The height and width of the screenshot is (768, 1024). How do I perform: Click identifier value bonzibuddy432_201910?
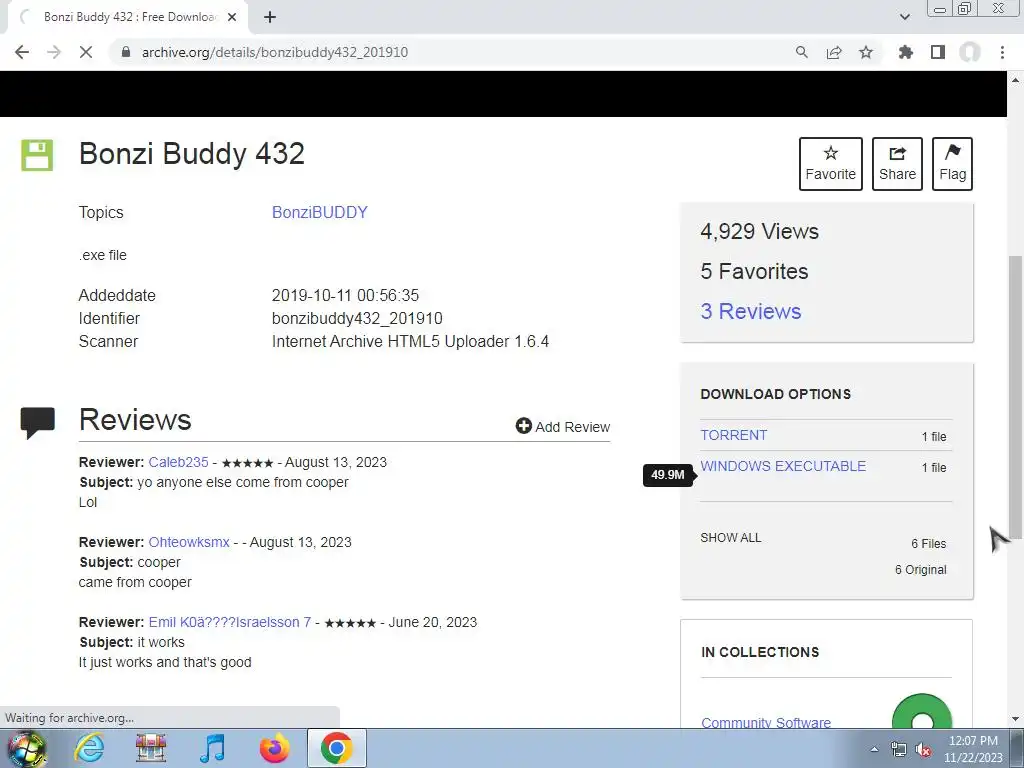[357, 318]
